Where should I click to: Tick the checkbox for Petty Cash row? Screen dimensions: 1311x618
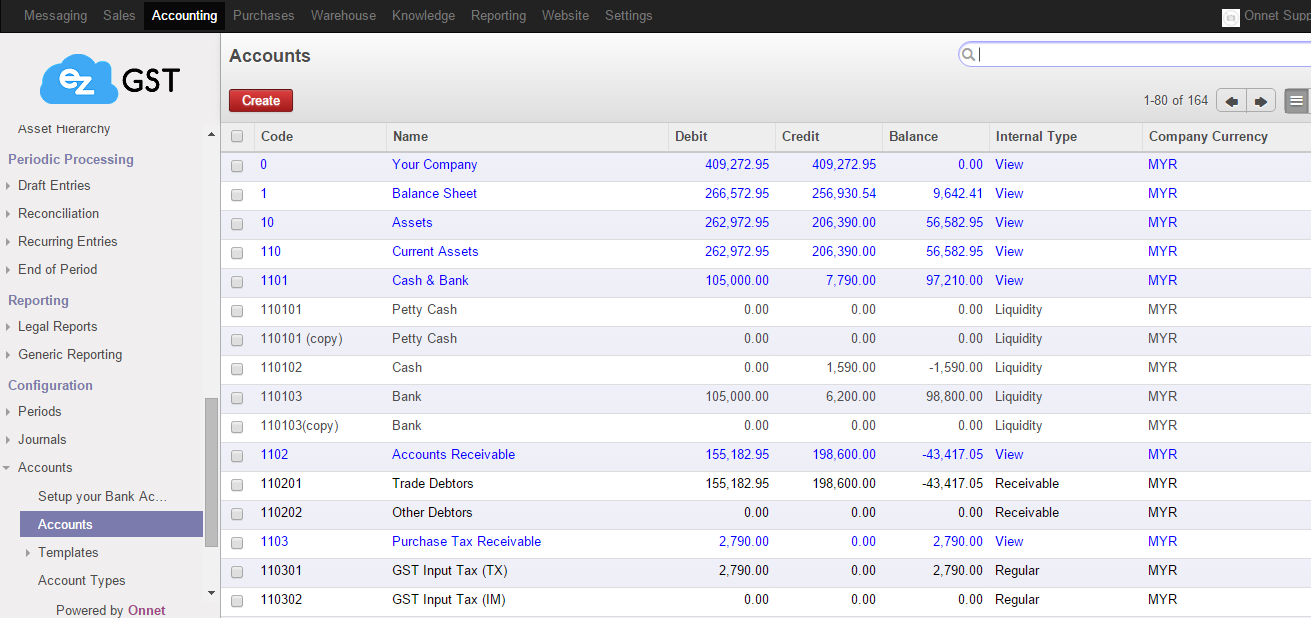[237, 310]
